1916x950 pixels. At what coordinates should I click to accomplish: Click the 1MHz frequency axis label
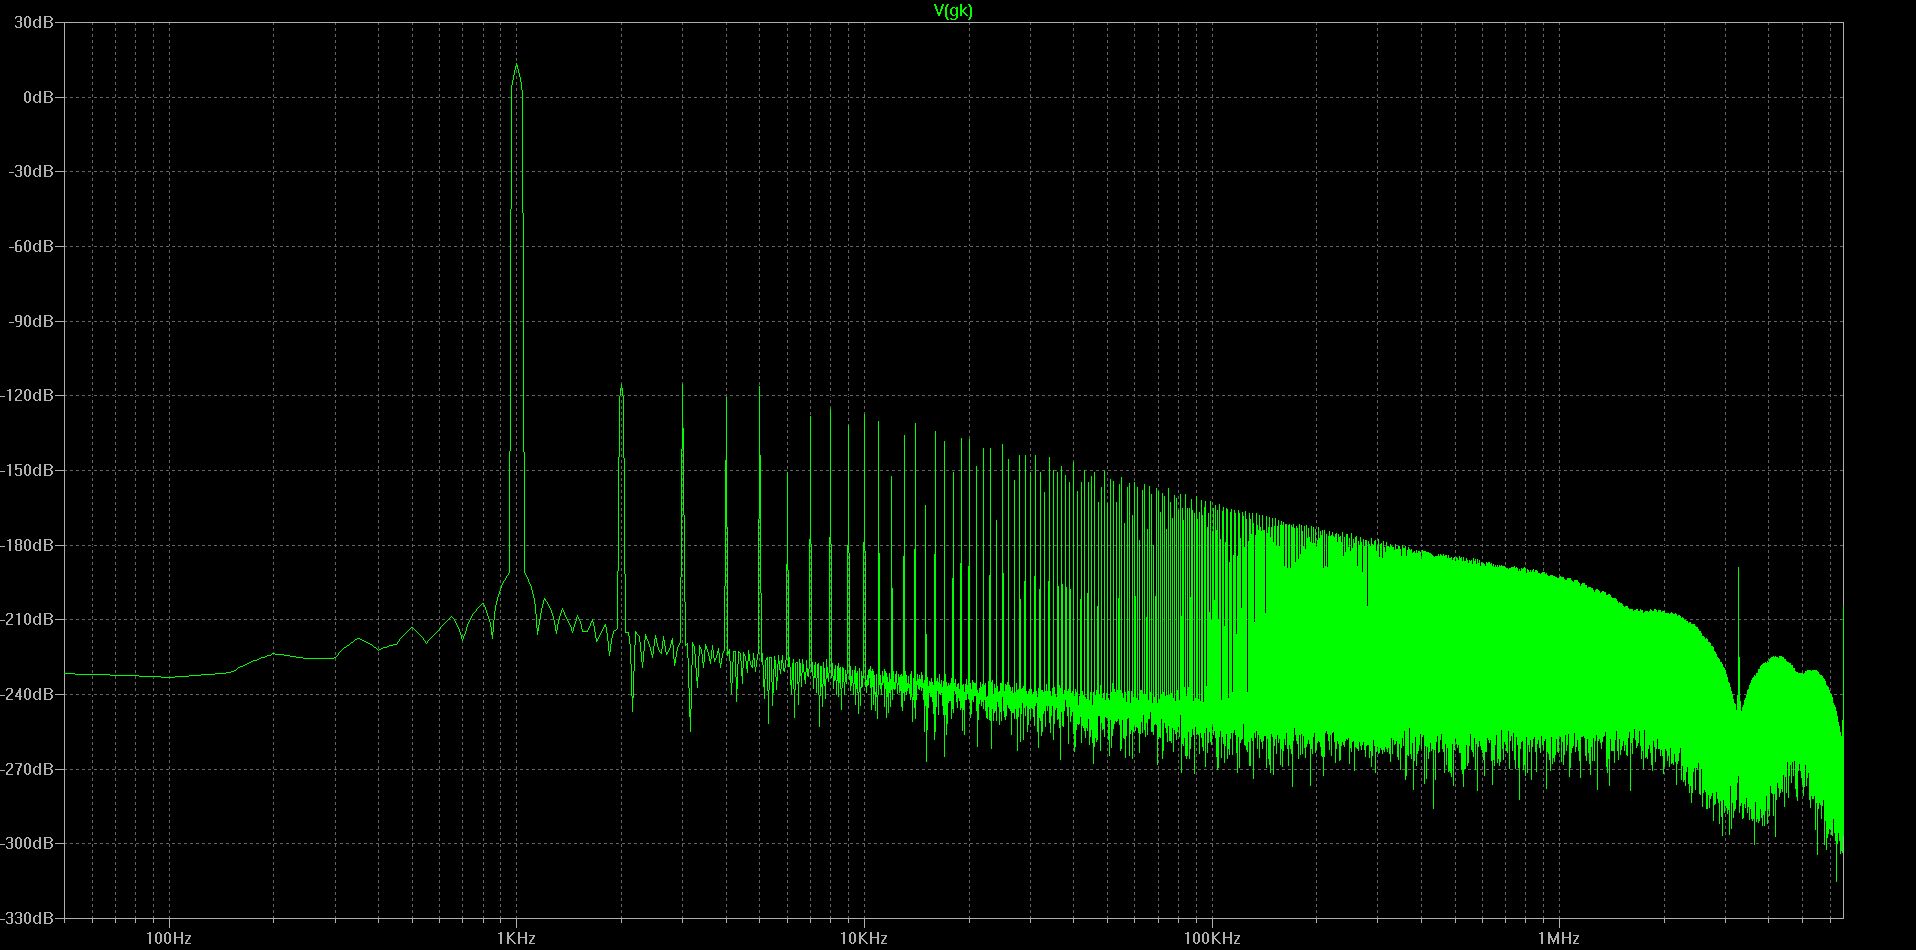coord(1559,938)
